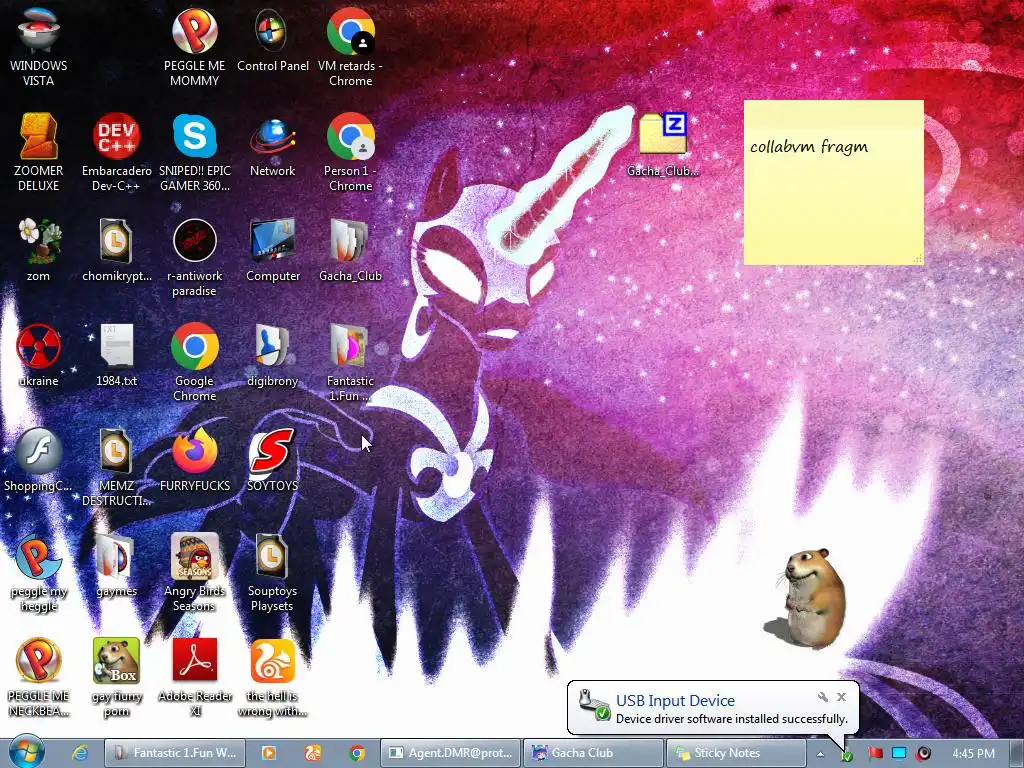
Task: Open the media player taskbar icon
Action: click(268, 753)
